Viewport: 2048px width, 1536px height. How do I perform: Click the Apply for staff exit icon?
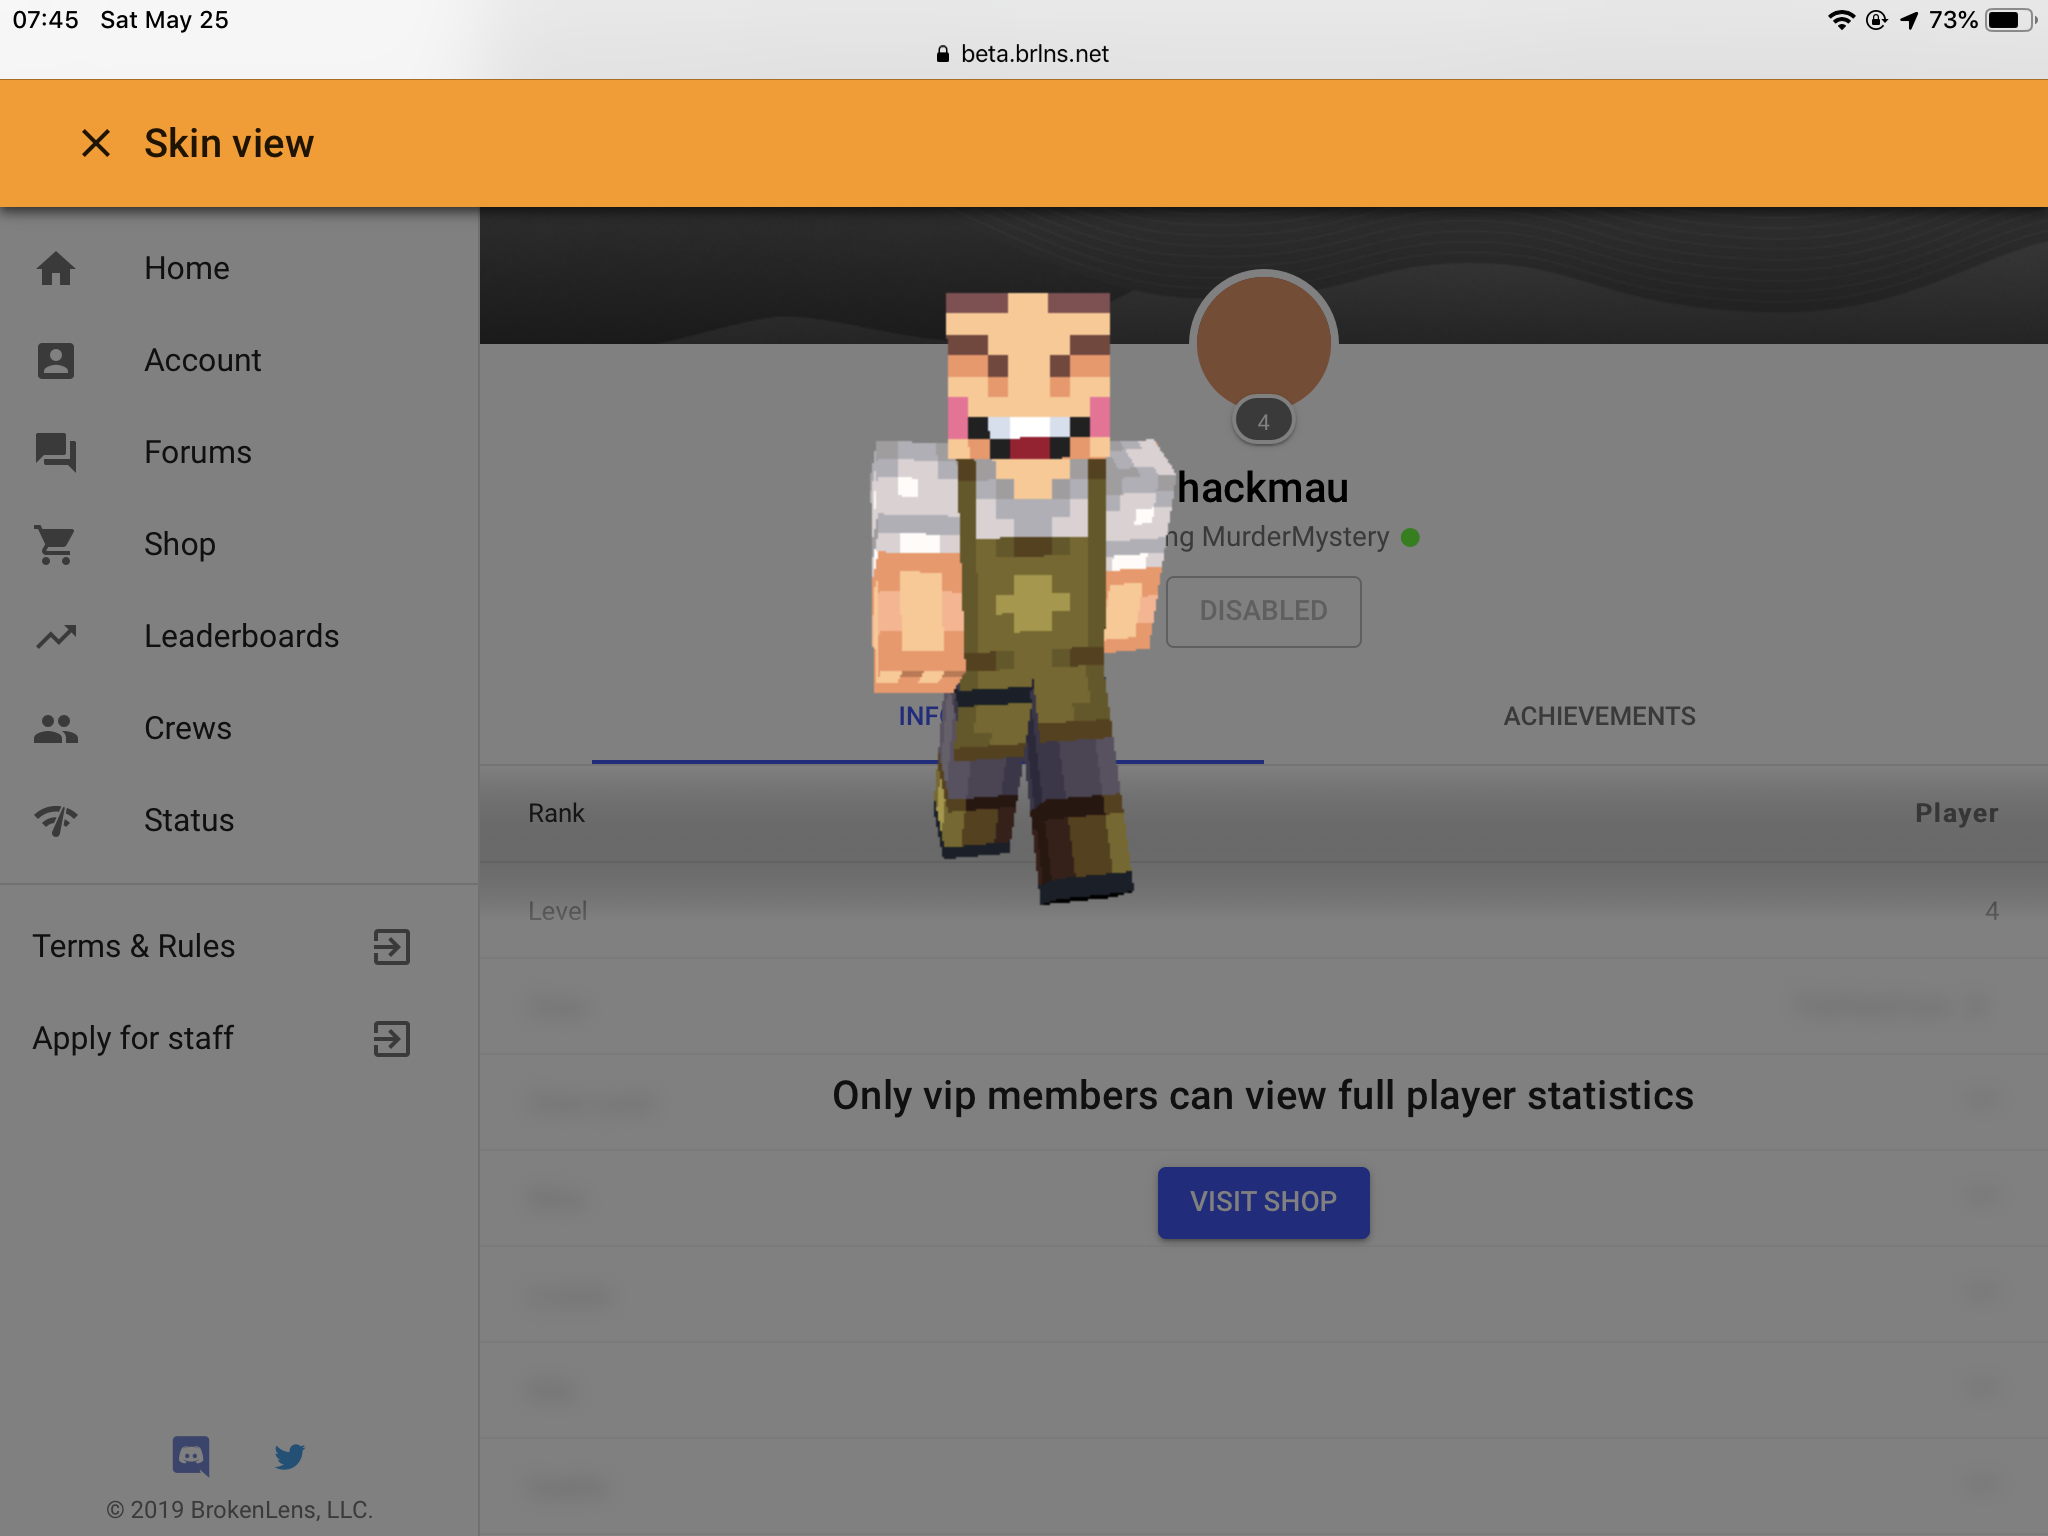click(x=392, y=1038)
